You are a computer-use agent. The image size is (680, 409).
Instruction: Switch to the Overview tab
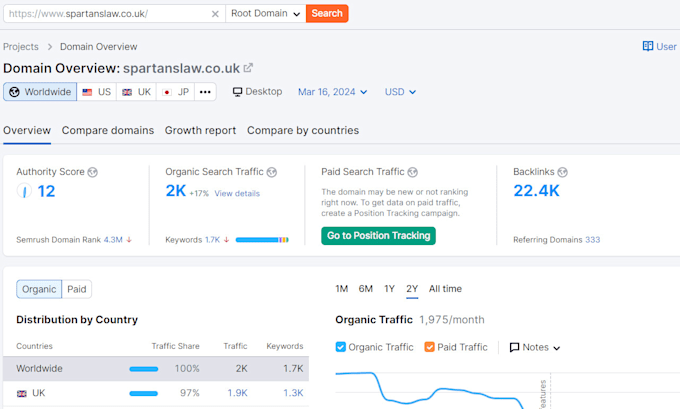click(x=27, y=131)
